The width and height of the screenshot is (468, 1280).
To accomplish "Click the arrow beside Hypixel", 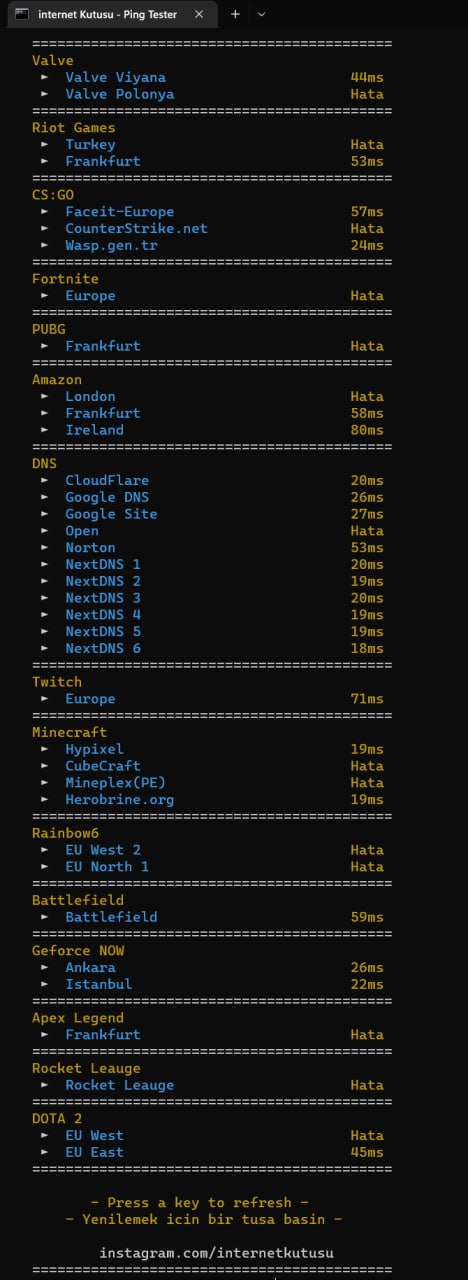I will (45, 749).
